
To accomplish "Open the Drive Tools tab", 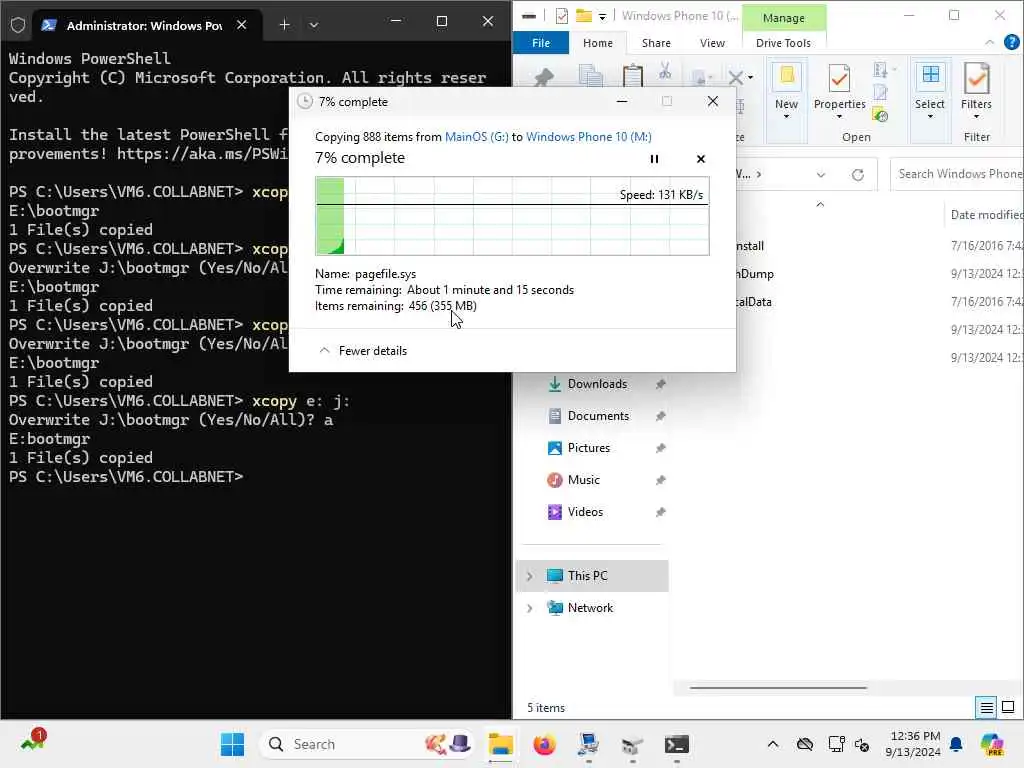I will [x=783, y=43].
